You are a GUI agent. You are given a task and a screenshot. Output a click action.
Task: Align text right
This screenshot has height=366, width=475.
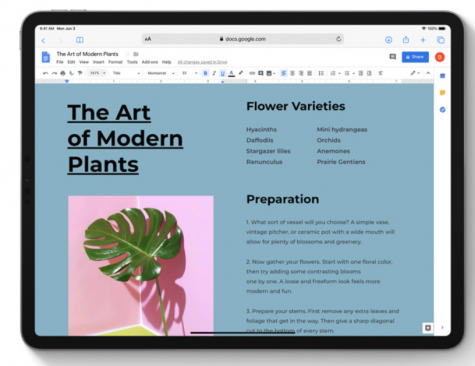click(301, 73)
